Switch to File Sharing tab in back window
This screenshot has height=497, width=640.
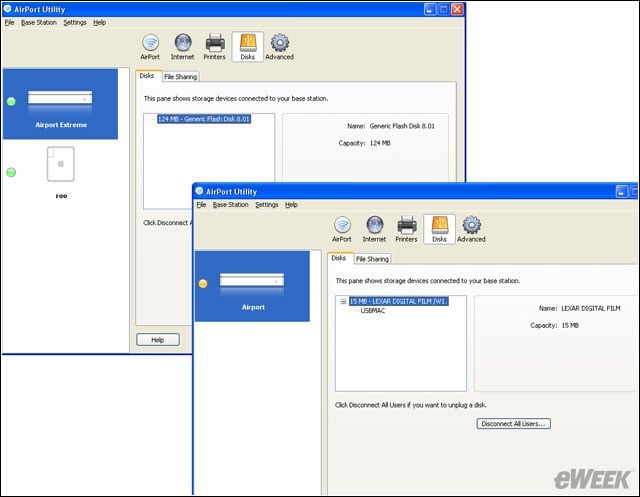click(180, 77)
